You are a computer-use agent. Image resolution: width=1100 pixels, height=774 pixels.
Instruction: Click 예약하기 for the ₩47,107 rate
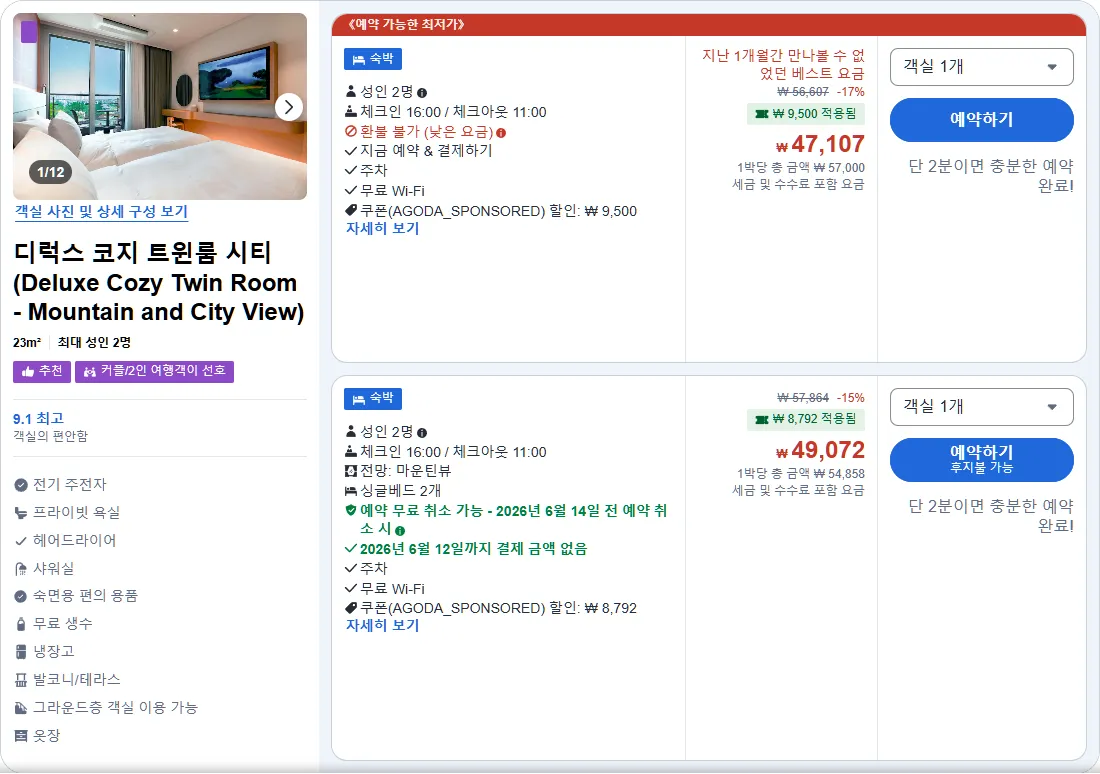(x=981, y=119)
